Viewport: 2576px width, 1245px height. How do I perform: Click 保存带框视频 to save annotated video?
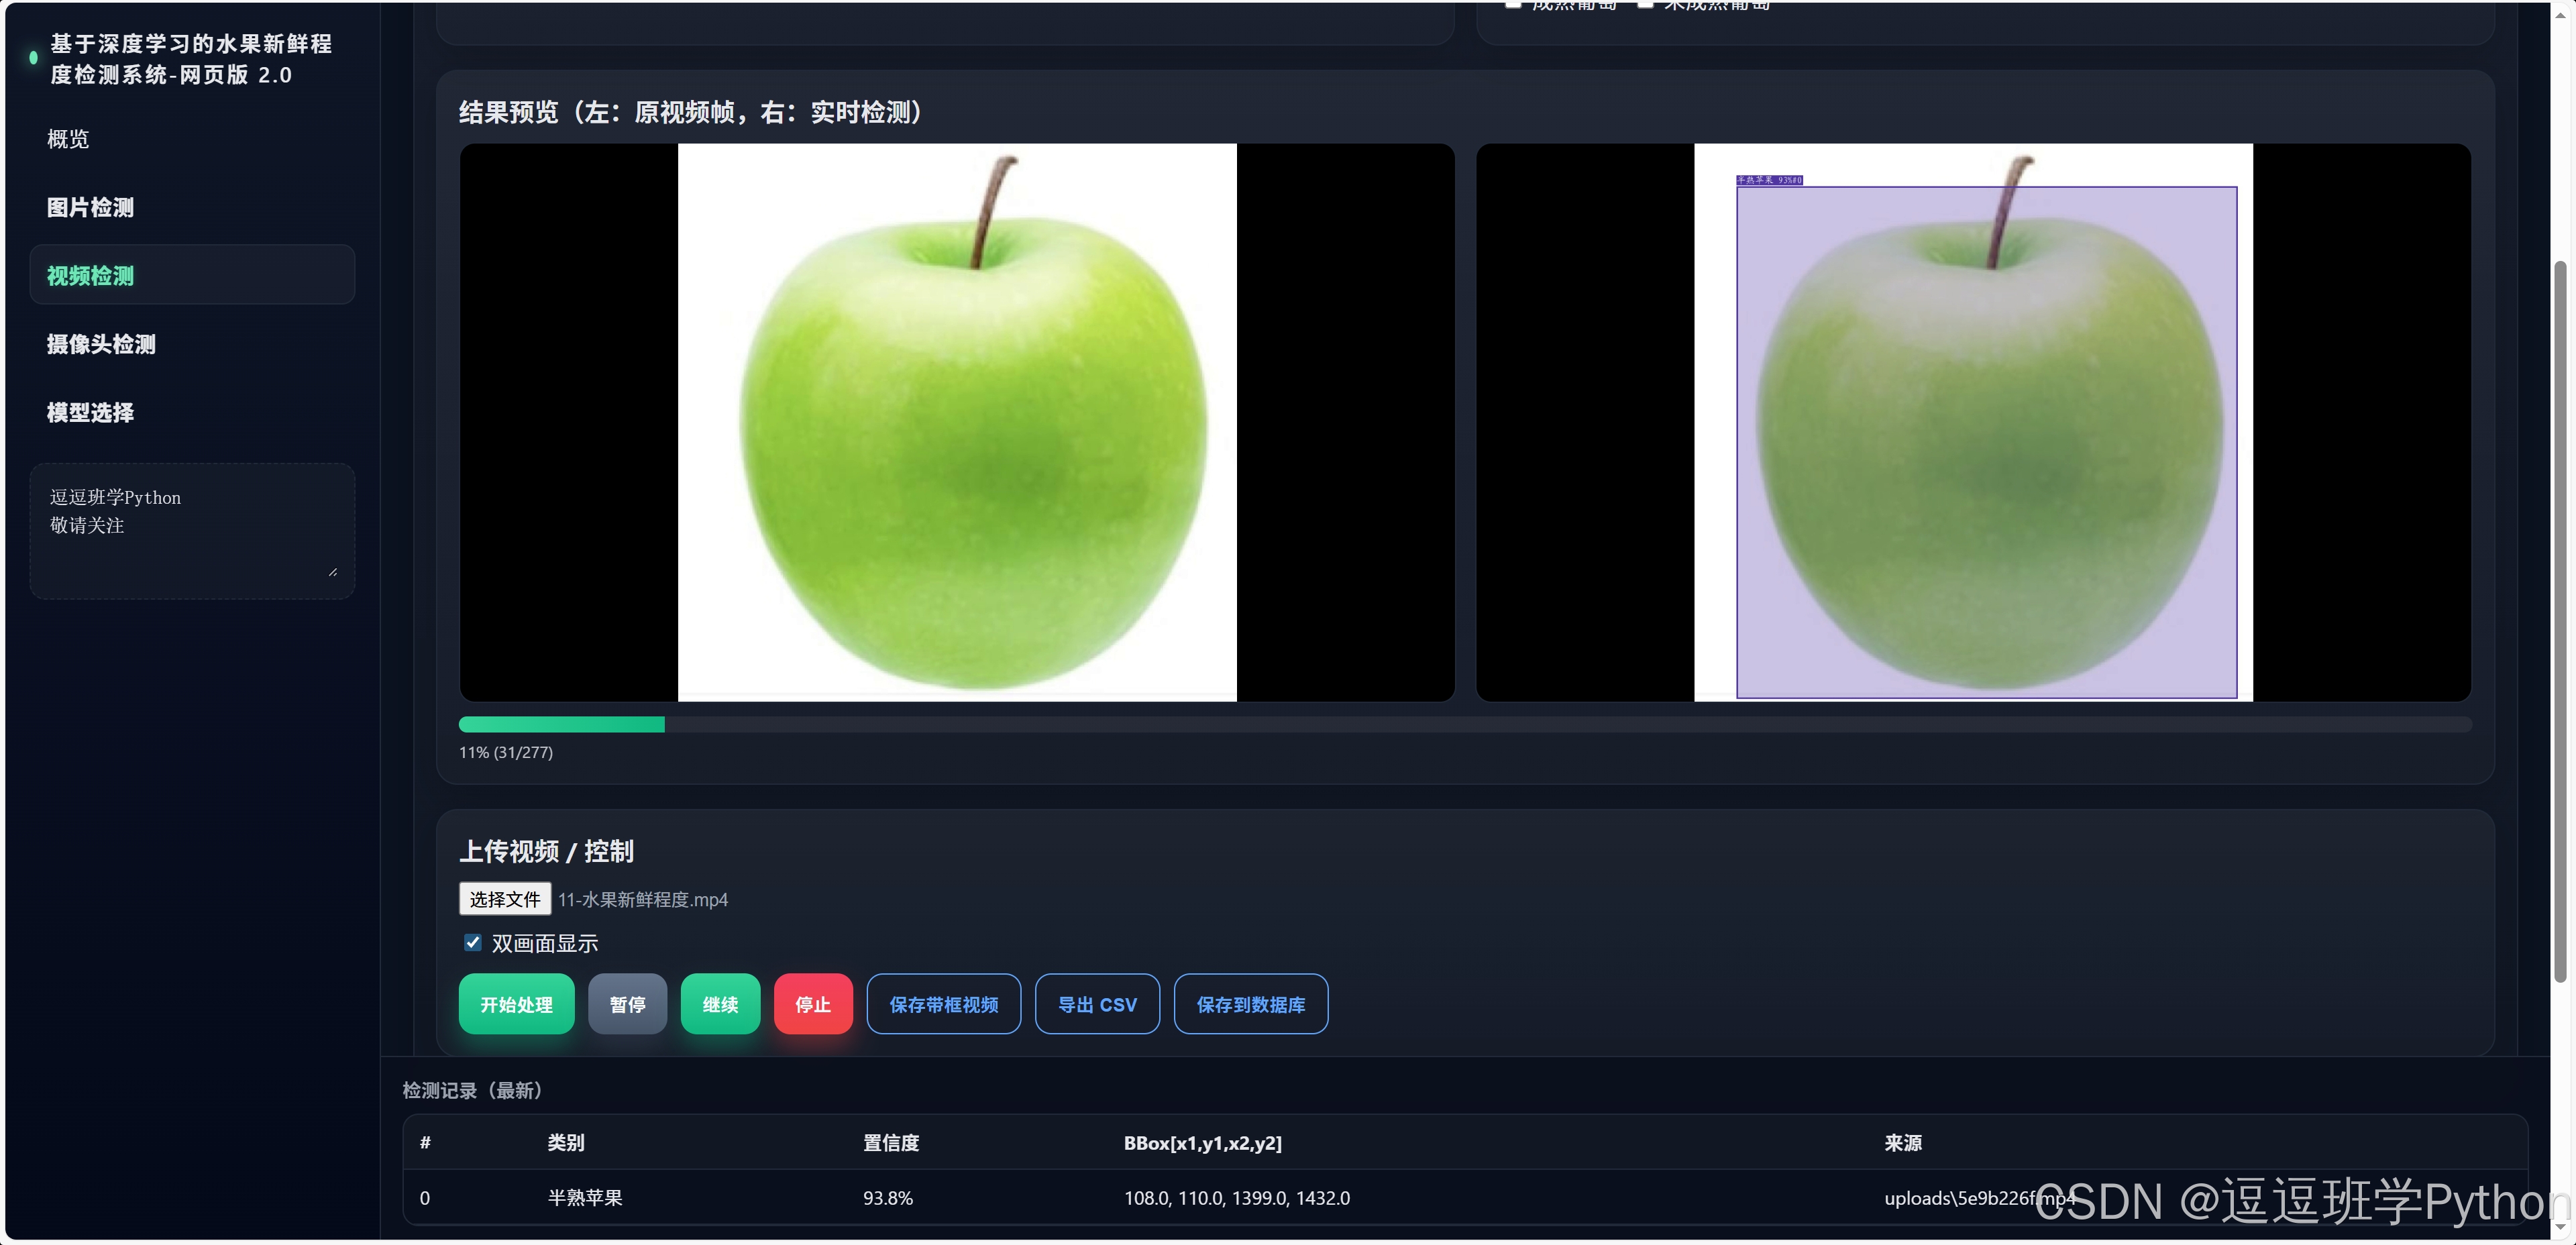[x=943, y=1004]
